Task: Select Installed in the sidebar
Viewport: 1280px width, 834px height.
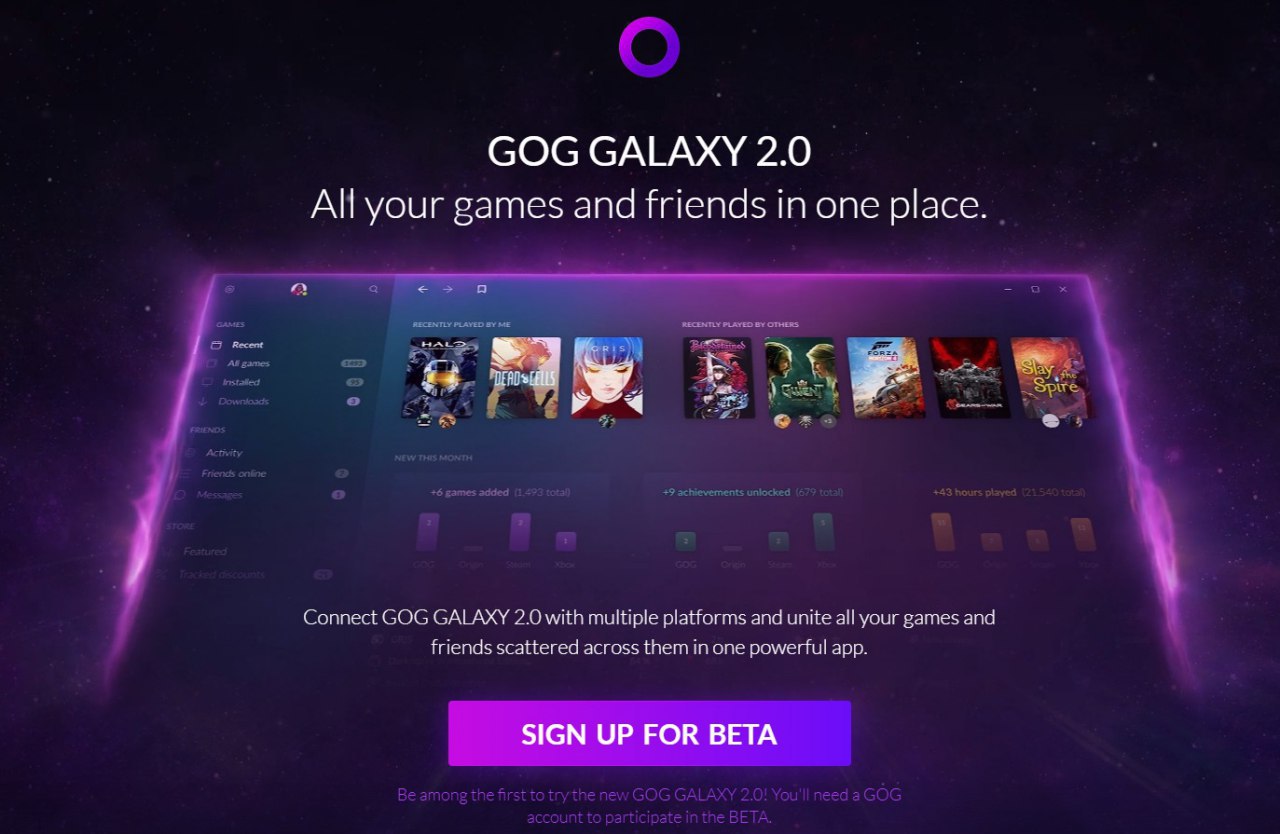Action: pyautogui.click(x=277, y=382)
